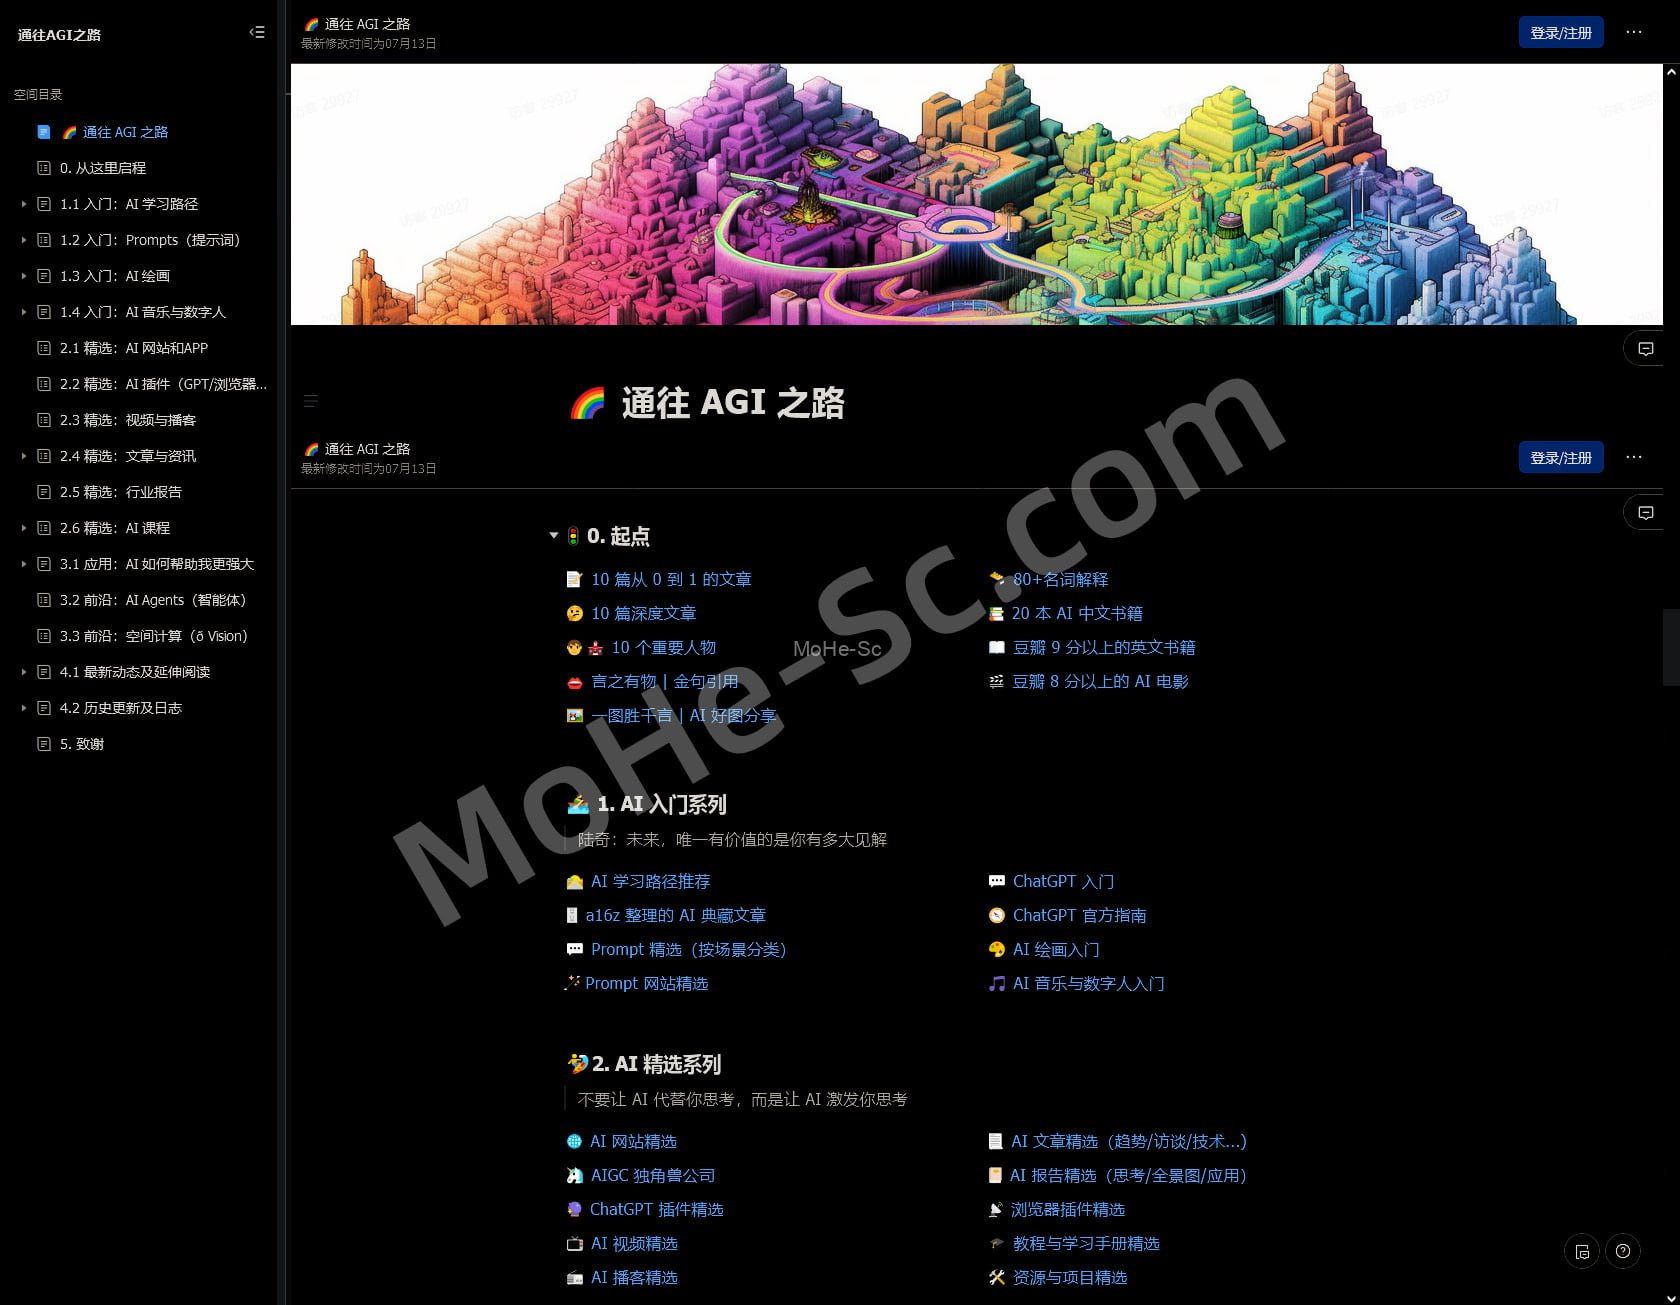The width and height of the screenshot is (1680, 1305).
Task: Click the second comment icon beside section 0
Action: click(x=1645, y=513)
